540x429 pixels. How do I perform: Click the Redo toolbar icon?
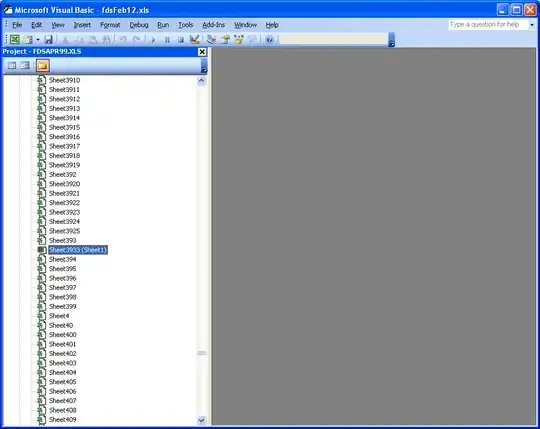coord(137,40)
